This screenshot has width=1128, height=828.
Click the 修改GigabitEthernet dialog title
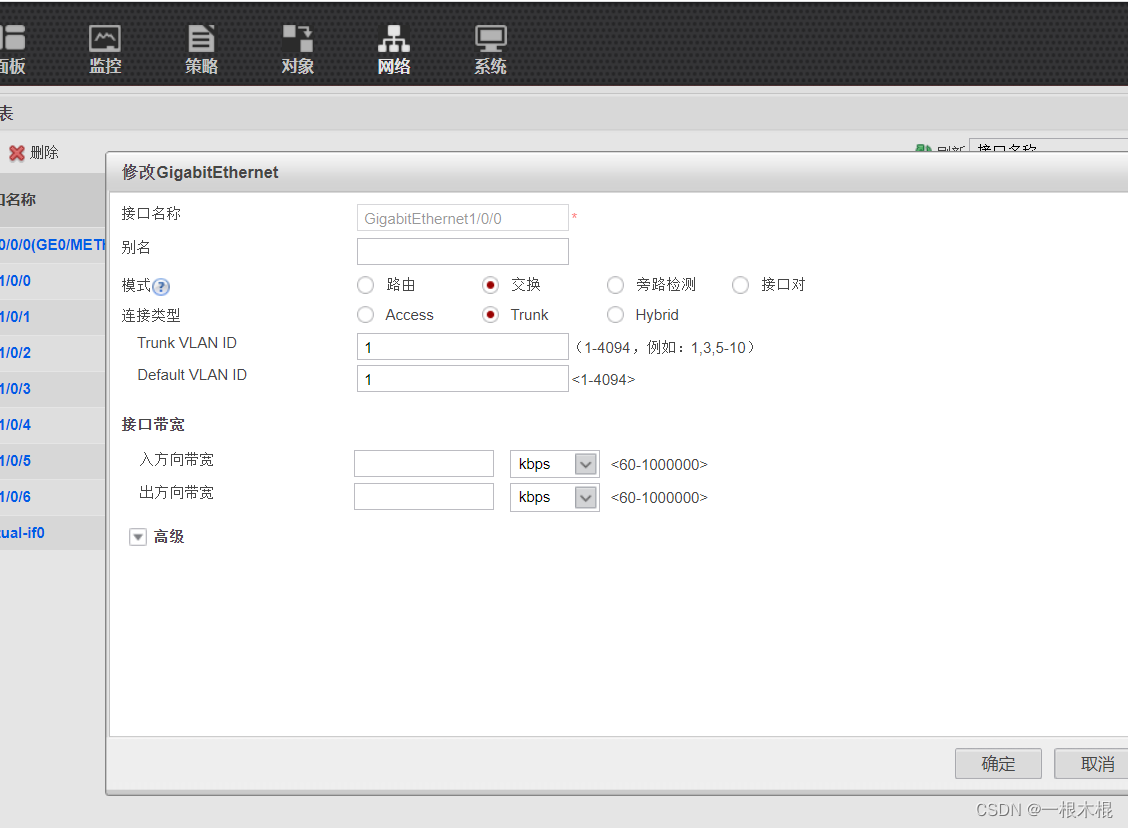(200, 172)
